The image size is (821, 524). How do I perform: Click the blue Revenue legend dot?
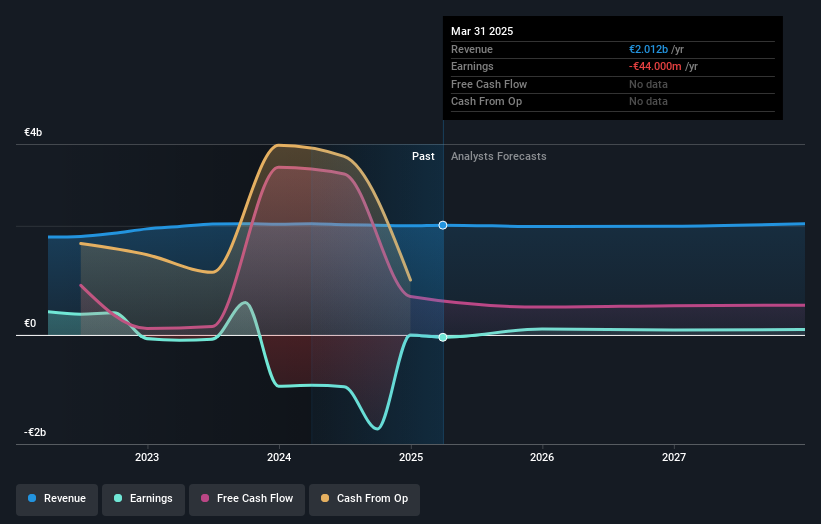click(32, 498)
